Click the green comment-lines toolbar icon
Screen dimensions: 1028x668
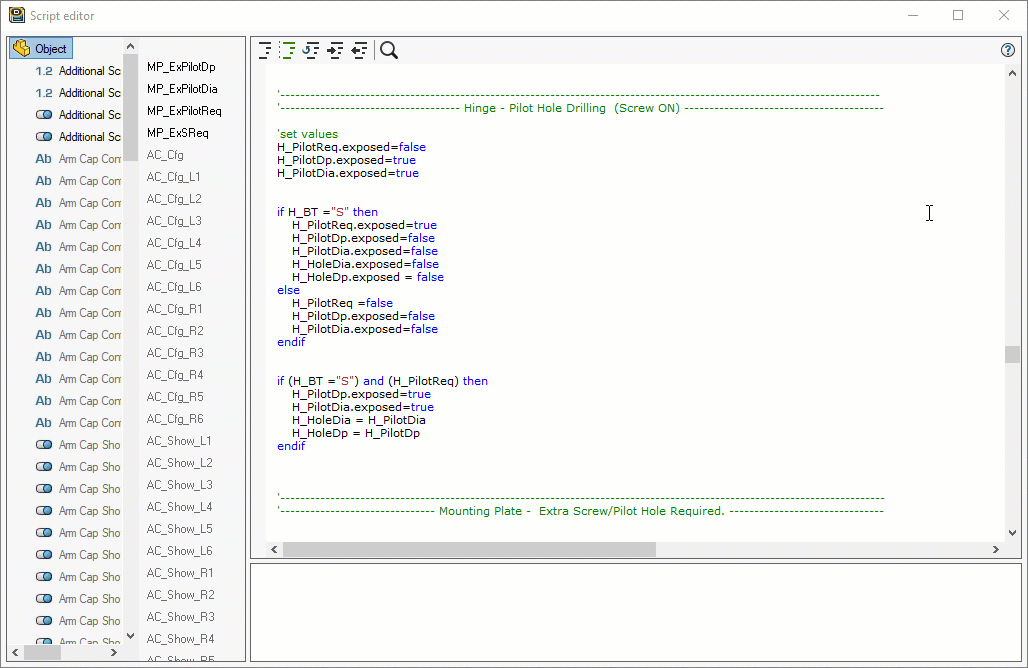287,50
